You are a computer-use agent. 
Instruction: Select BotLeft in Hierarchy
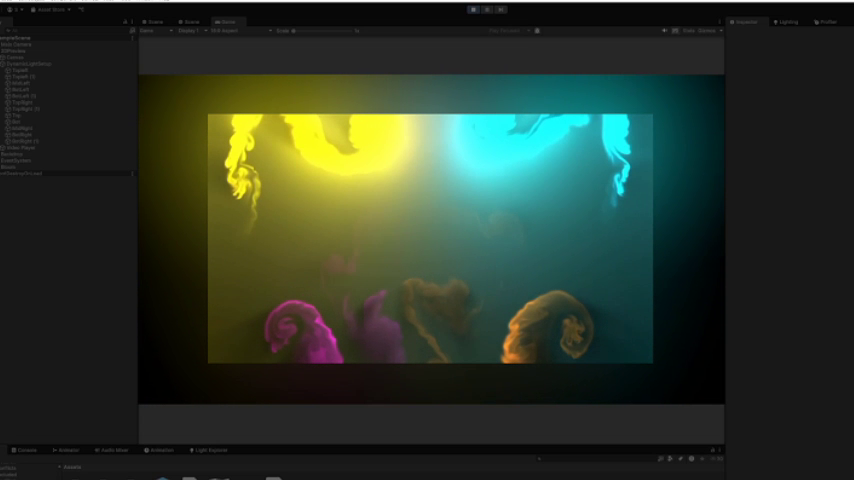pyautogui.click(x=21, y=90)
